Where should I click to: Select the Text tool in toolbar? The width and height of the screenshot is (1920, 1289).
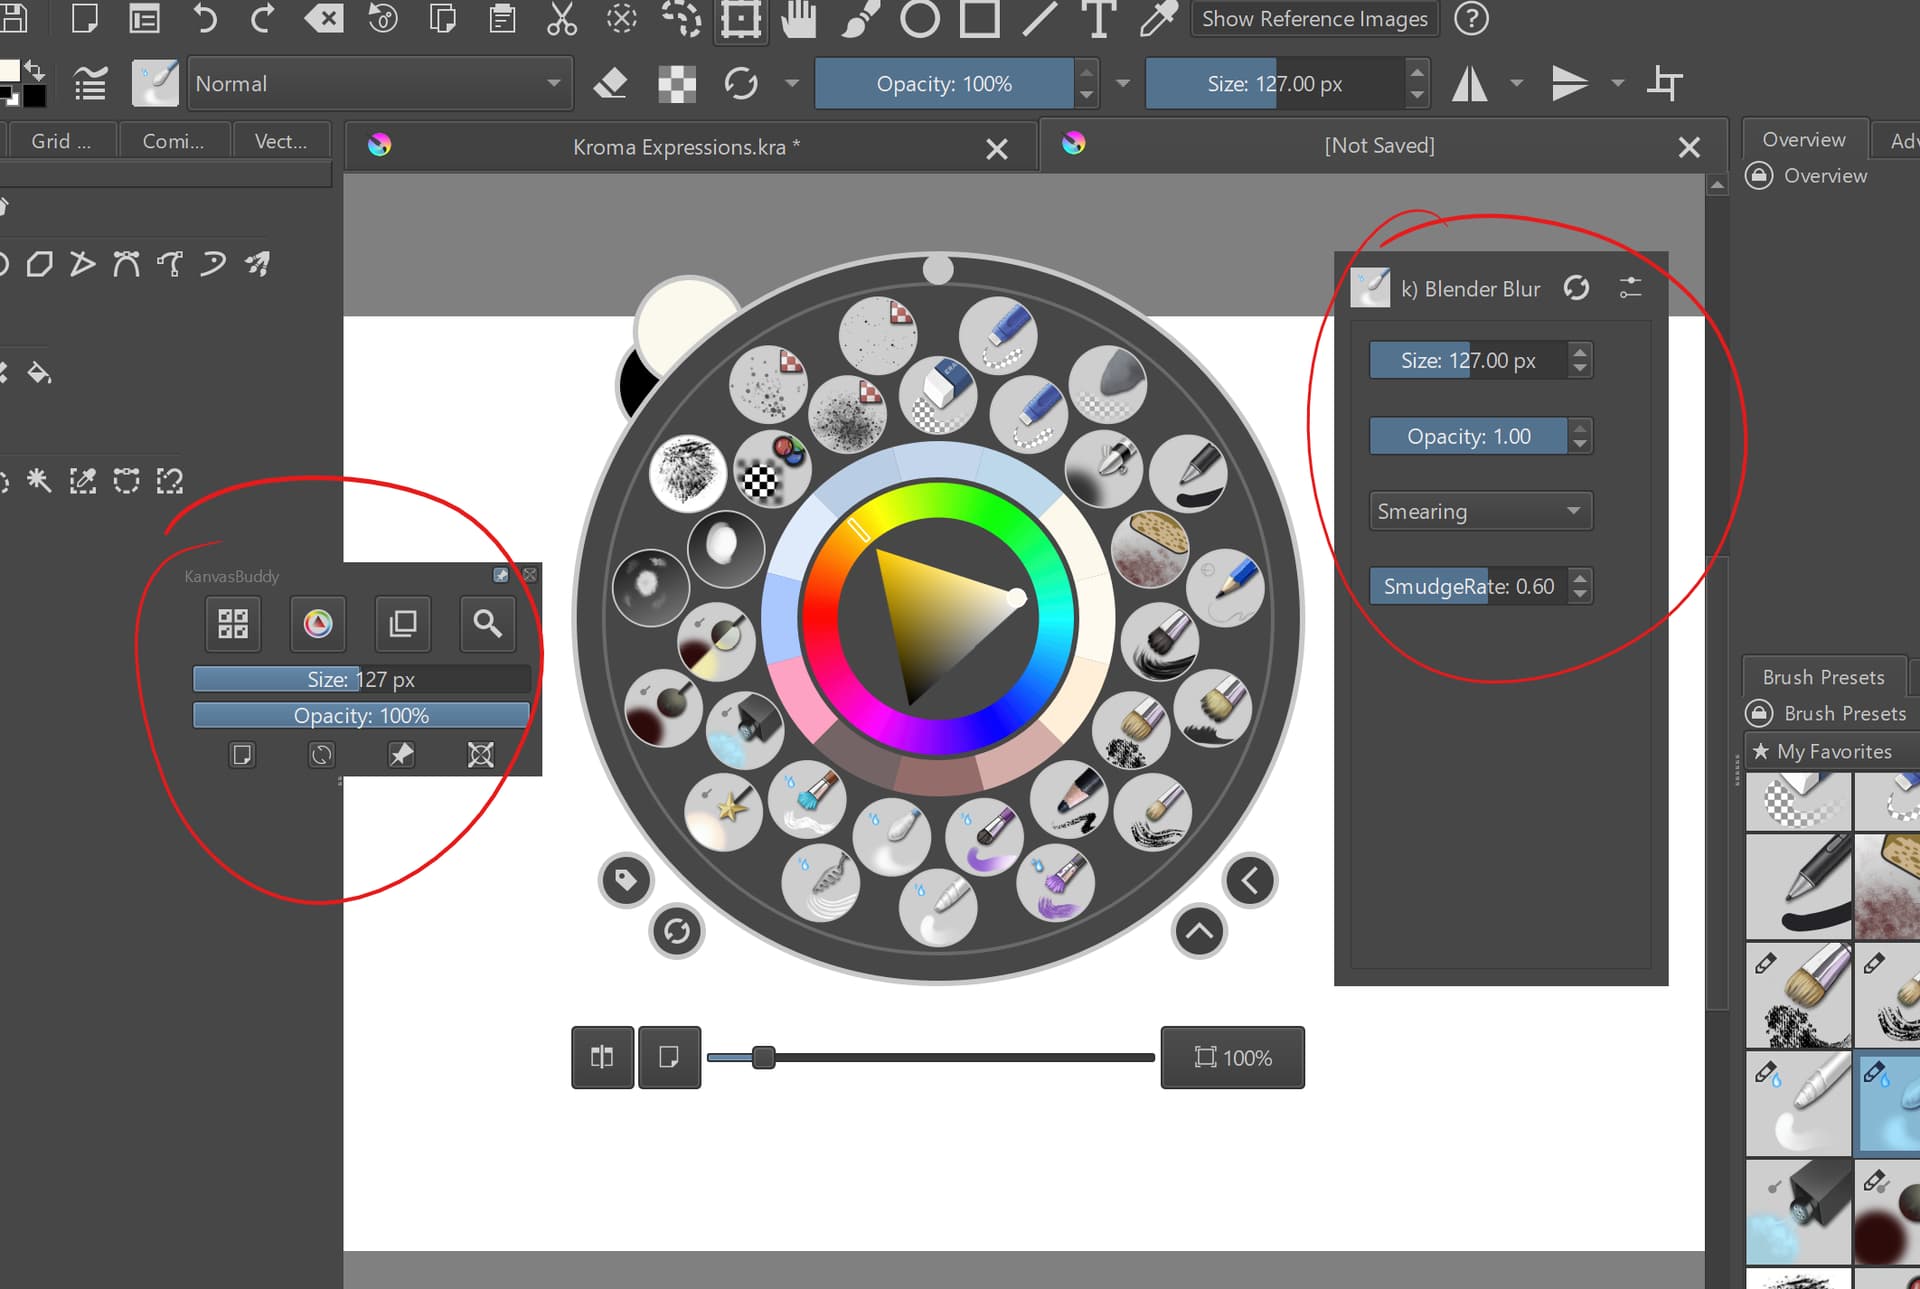point(1098,19)
